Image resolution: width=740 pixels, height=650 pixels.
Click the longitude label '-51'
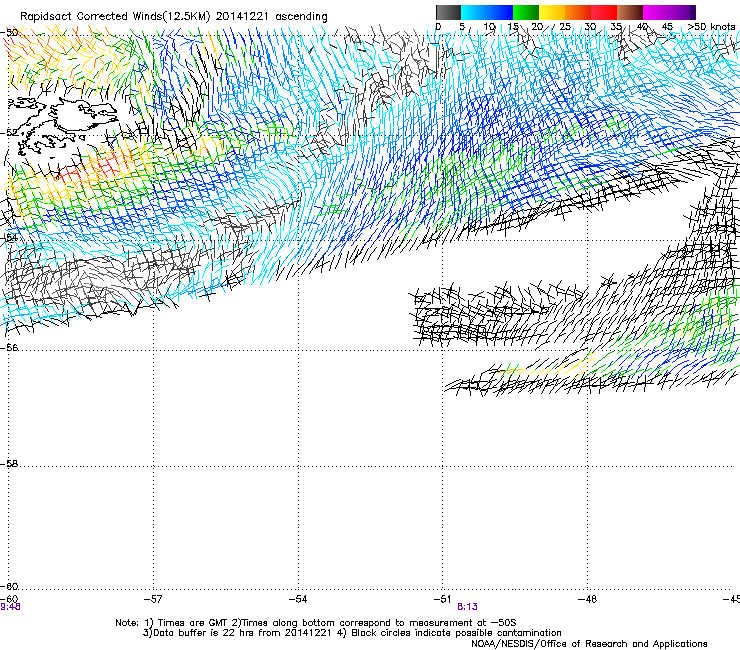coord(442,599)
